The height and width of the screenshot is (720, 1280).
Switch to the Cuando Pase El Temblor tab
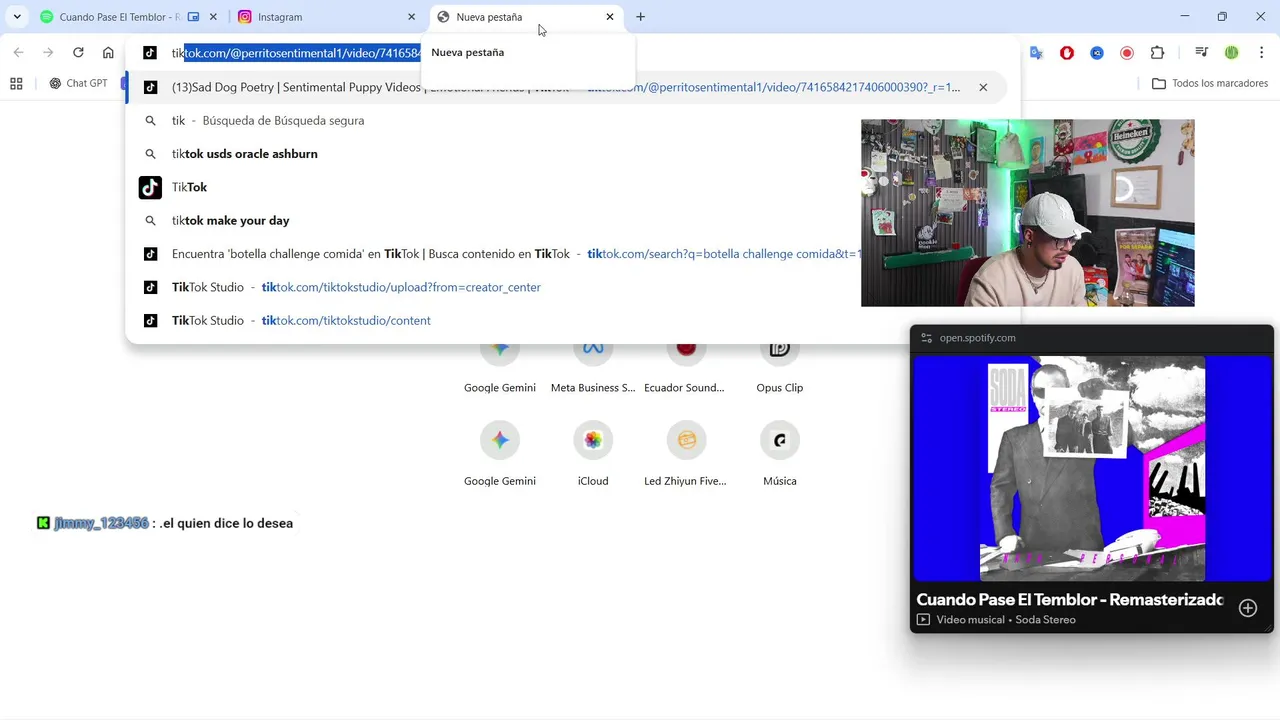126,17
